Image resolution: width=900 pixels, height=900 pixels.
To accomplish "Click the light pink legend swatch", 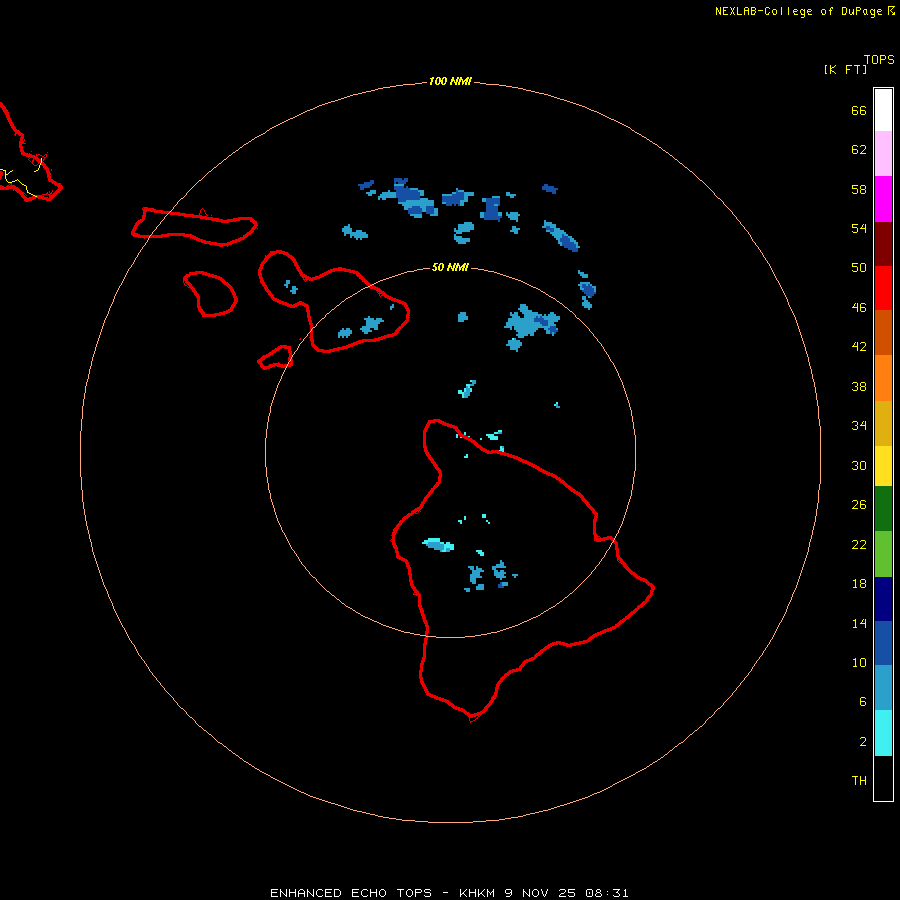I will pos(883,153).
